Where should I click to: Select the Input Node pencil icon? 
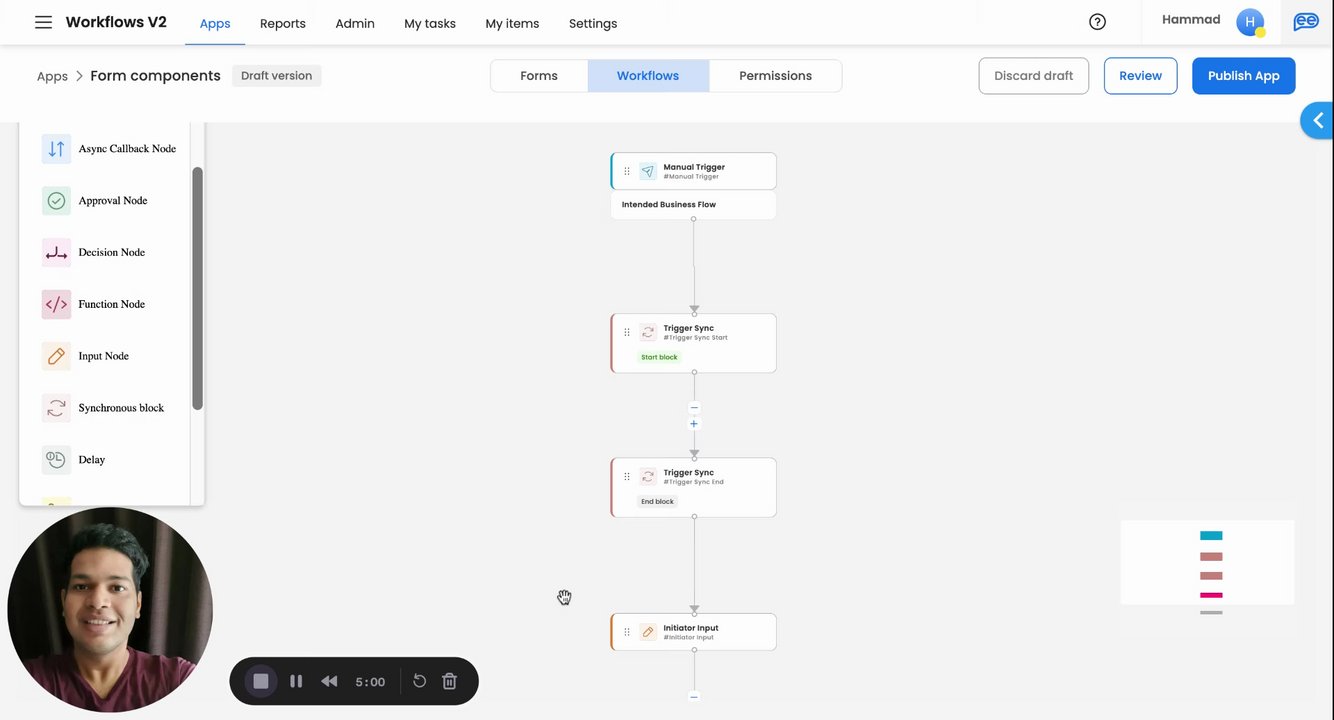pyautogui.click(x=56, y=357)
